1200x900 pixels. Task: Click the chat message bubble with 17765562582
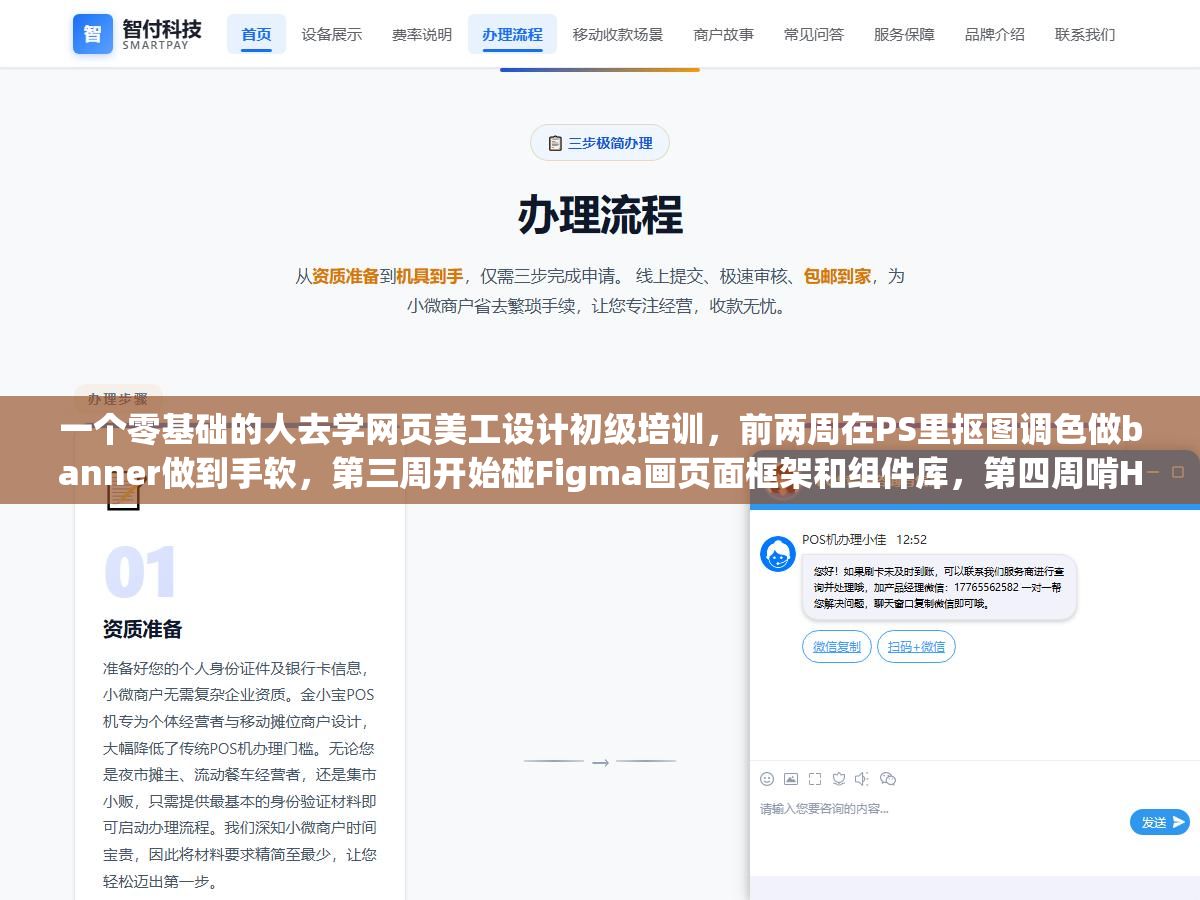tap(939, 587)
